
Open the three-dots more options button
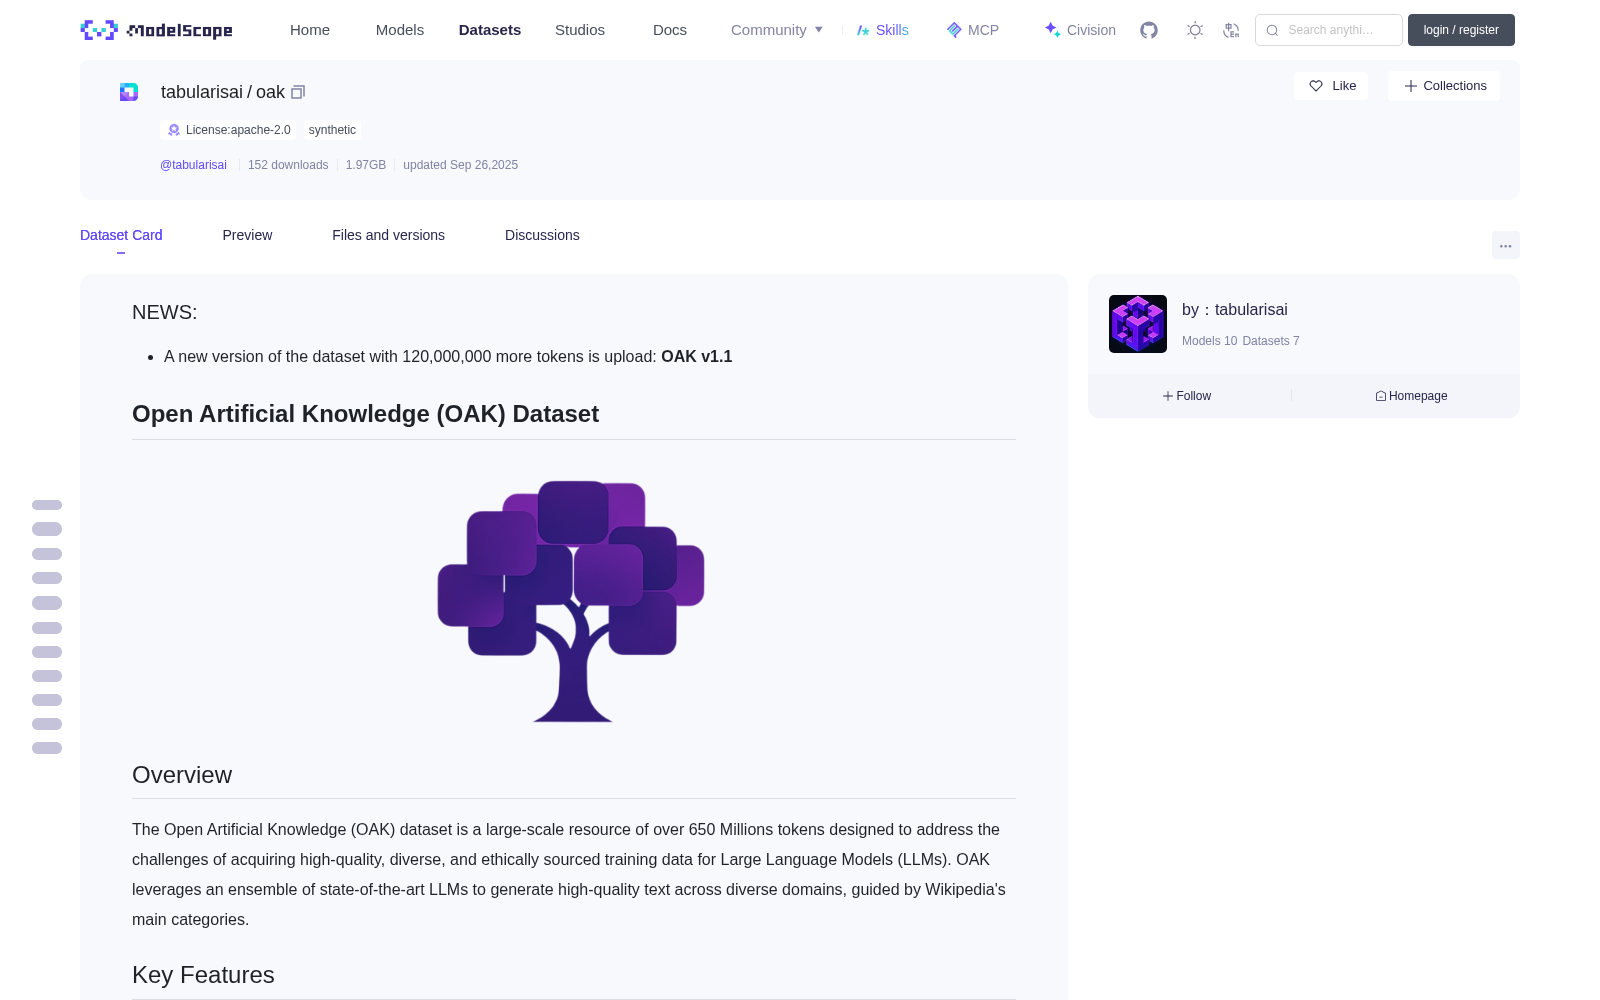pyautogui.click(x=1506, y=245)
